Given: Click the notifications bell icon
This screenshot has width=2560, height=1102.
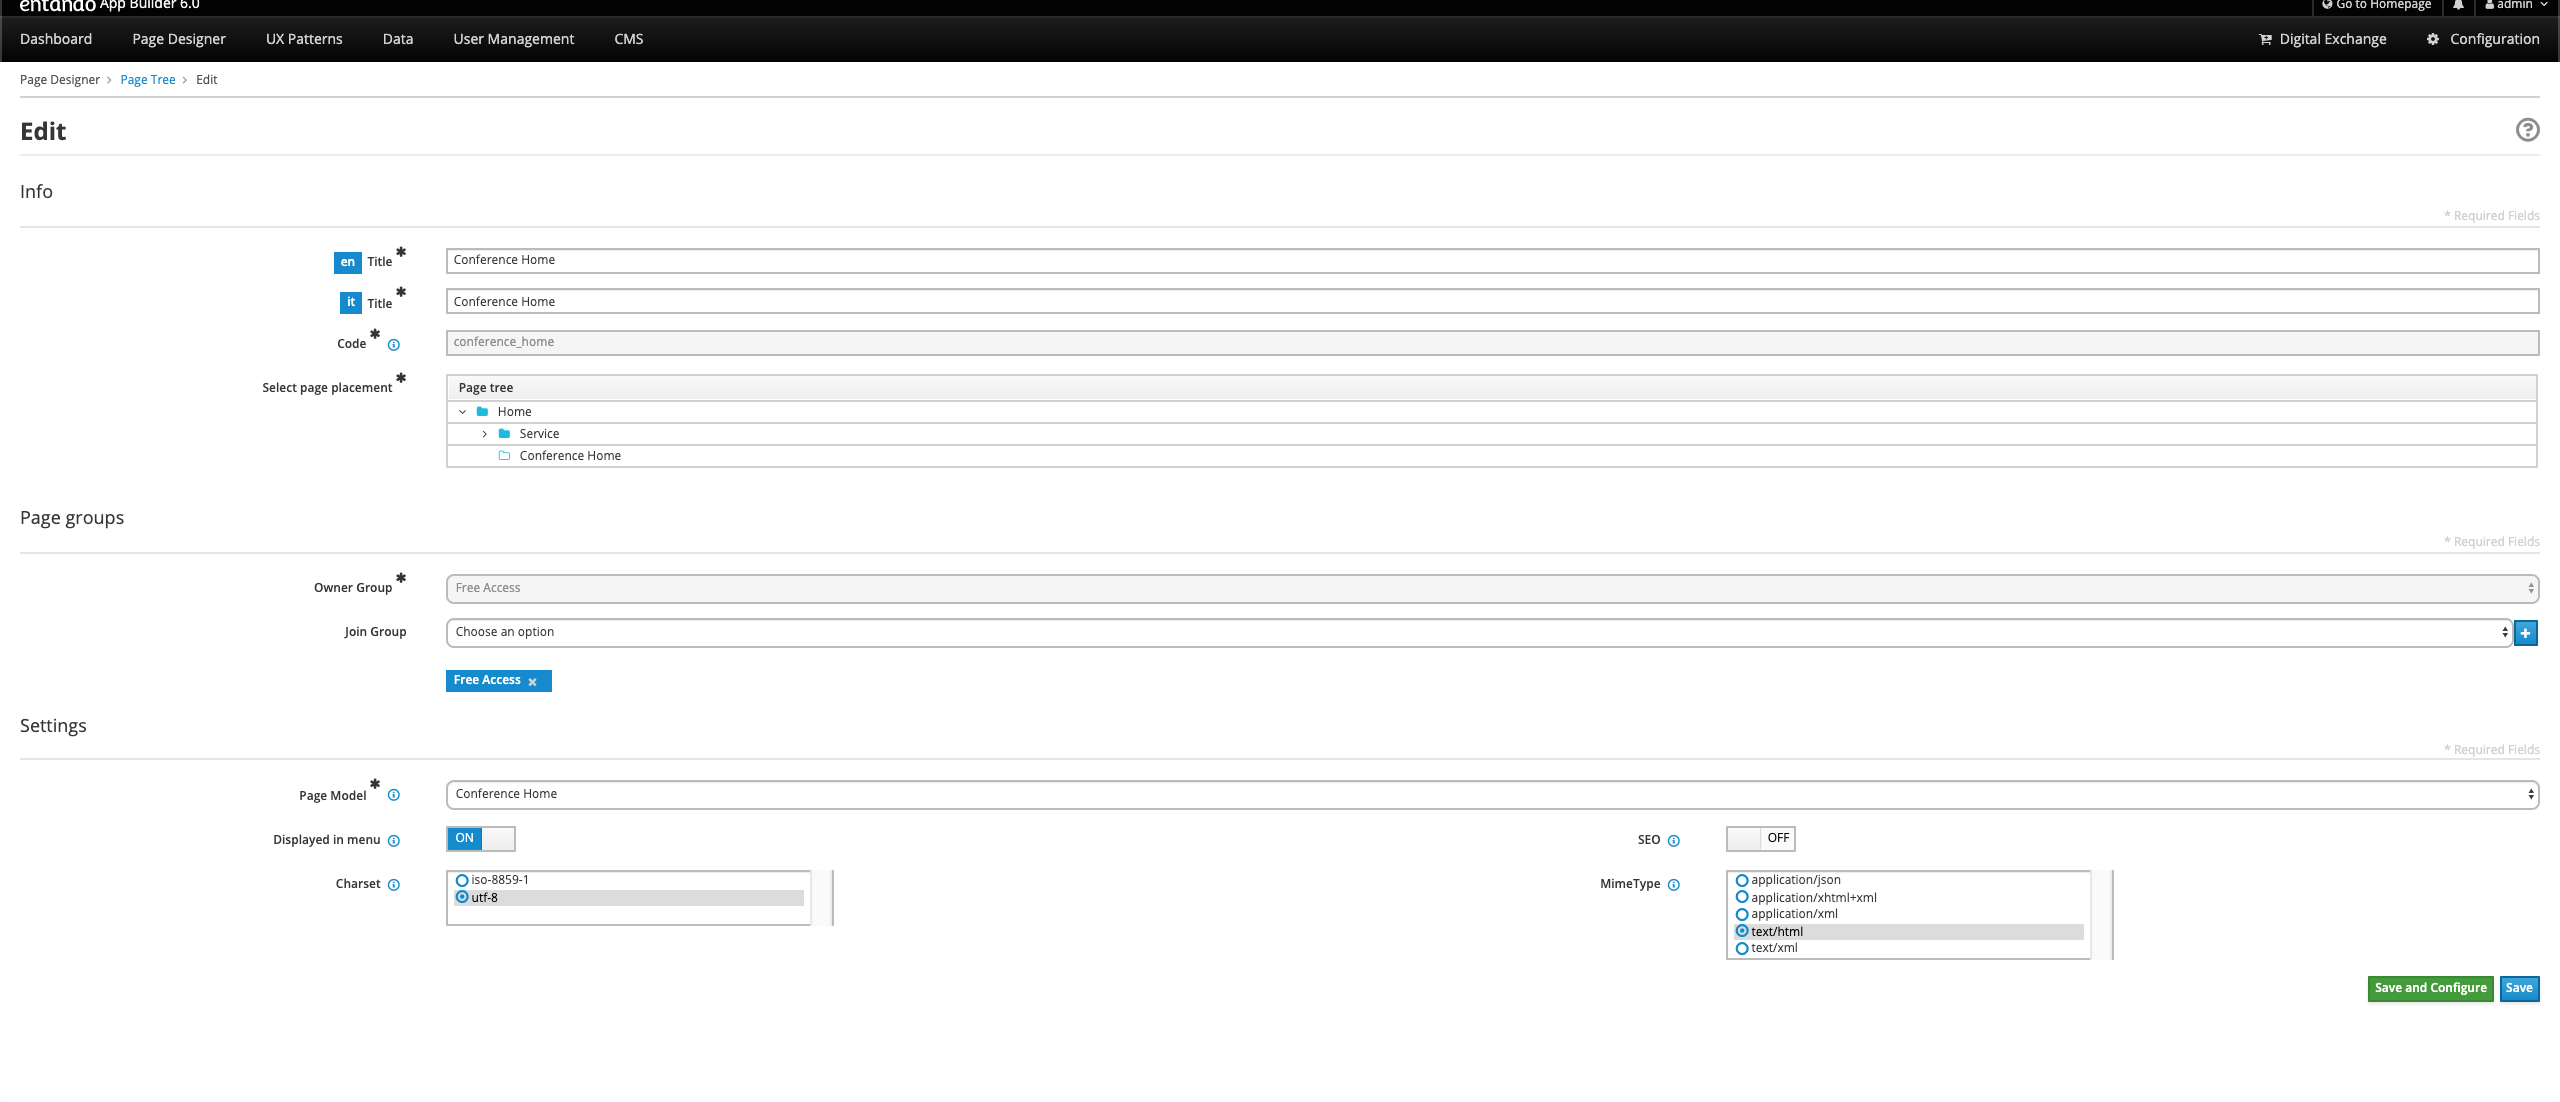Looking at the screenshot, I should click(x=2458, y=5).
